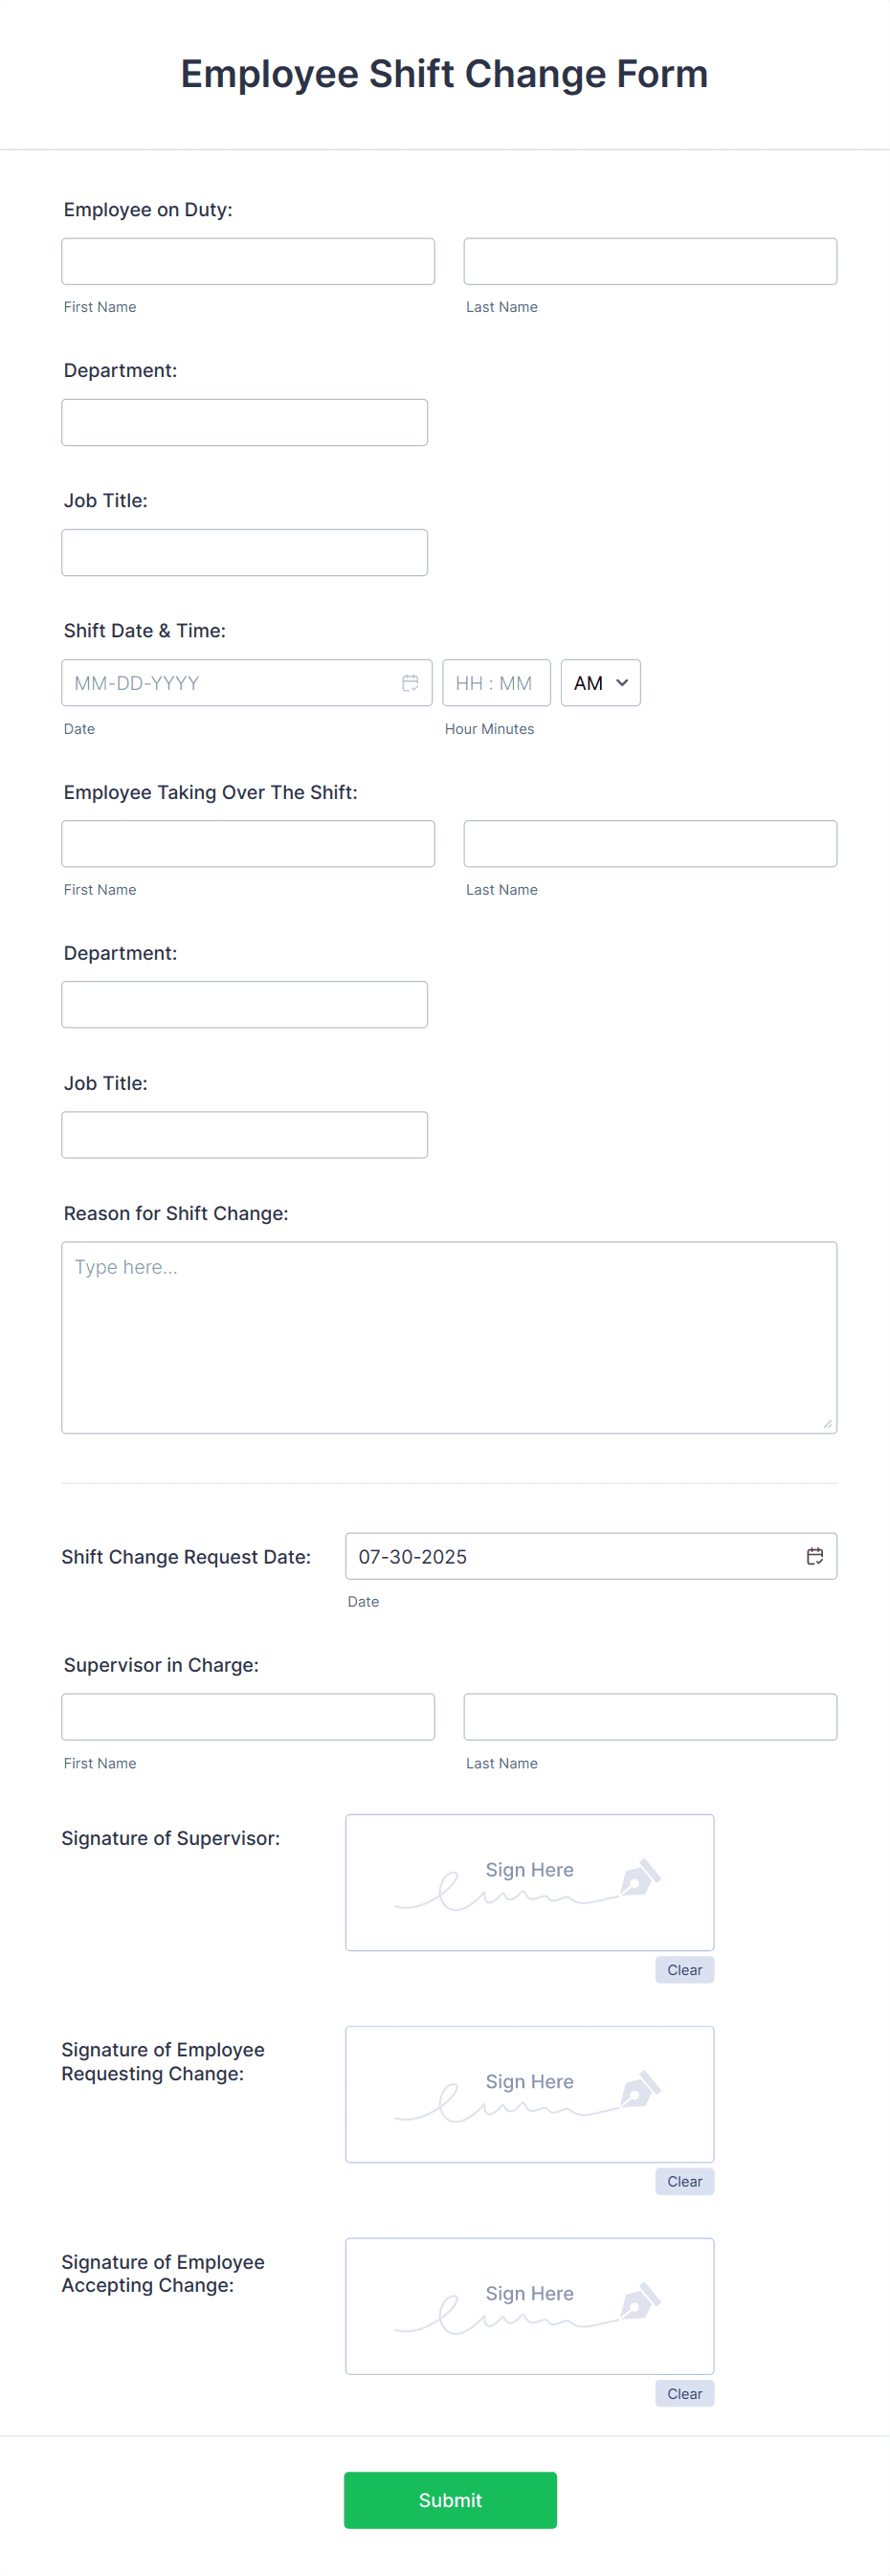Click Last Name under Employee on Duty

point(649,261)
